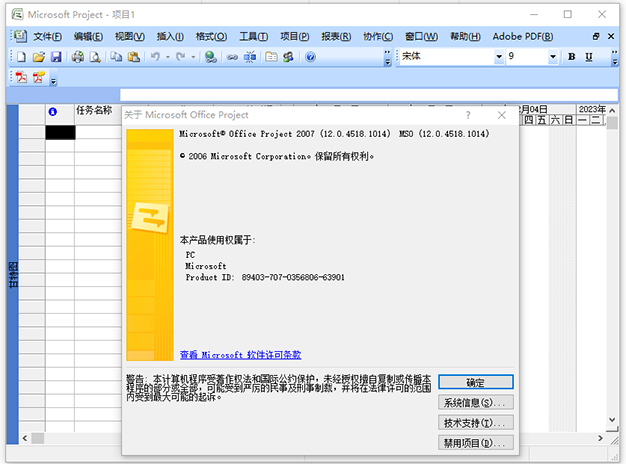Open the font name dropdown showing 宋体

point(499,57)
